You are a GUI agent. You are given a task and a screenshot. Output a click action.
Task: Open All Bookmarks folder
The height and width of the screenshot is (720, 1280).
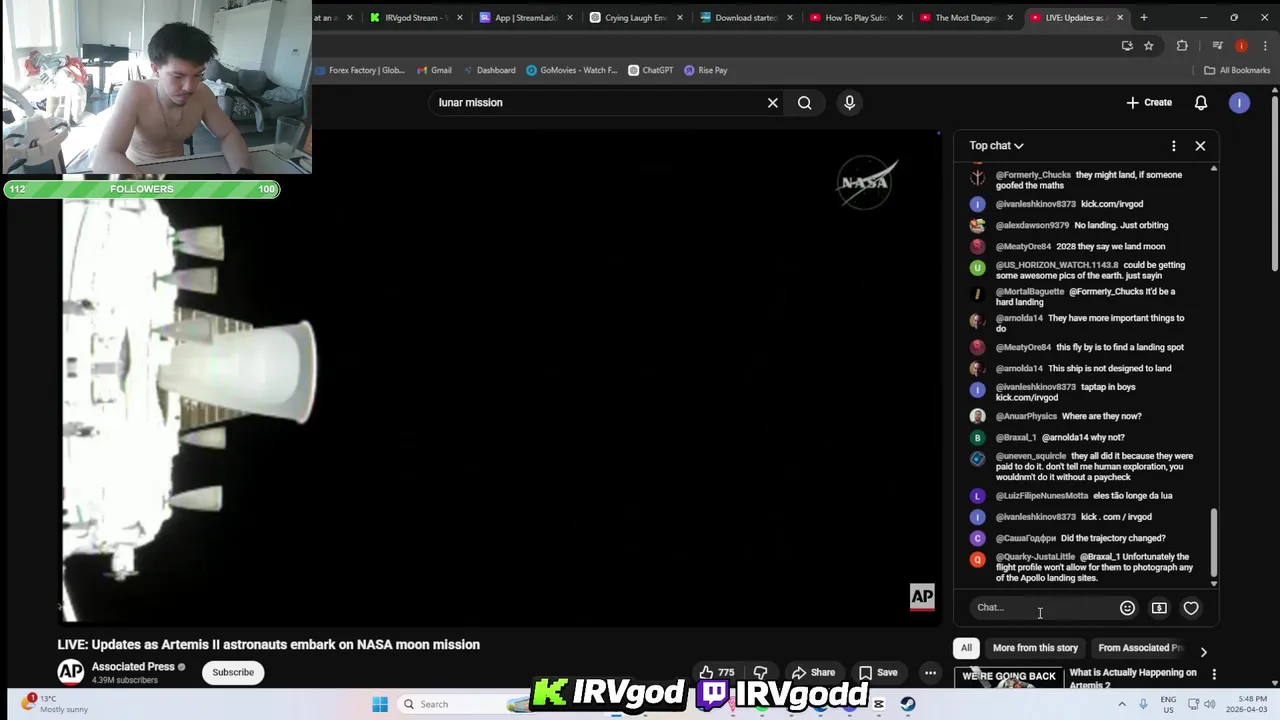click(1237, 70)
